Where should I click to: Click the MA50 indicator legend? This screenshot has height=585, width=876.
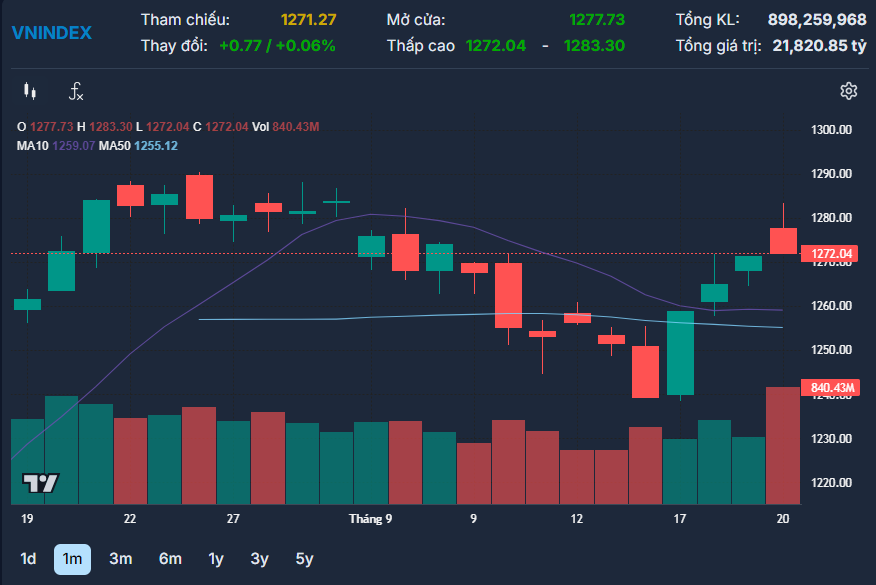point(138,146)
